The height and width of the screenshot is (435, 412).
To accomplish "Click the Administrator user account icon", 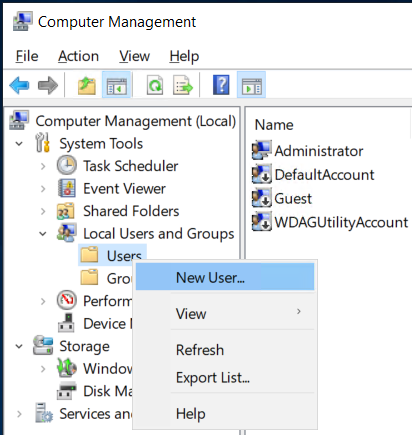I will [262, 150].
